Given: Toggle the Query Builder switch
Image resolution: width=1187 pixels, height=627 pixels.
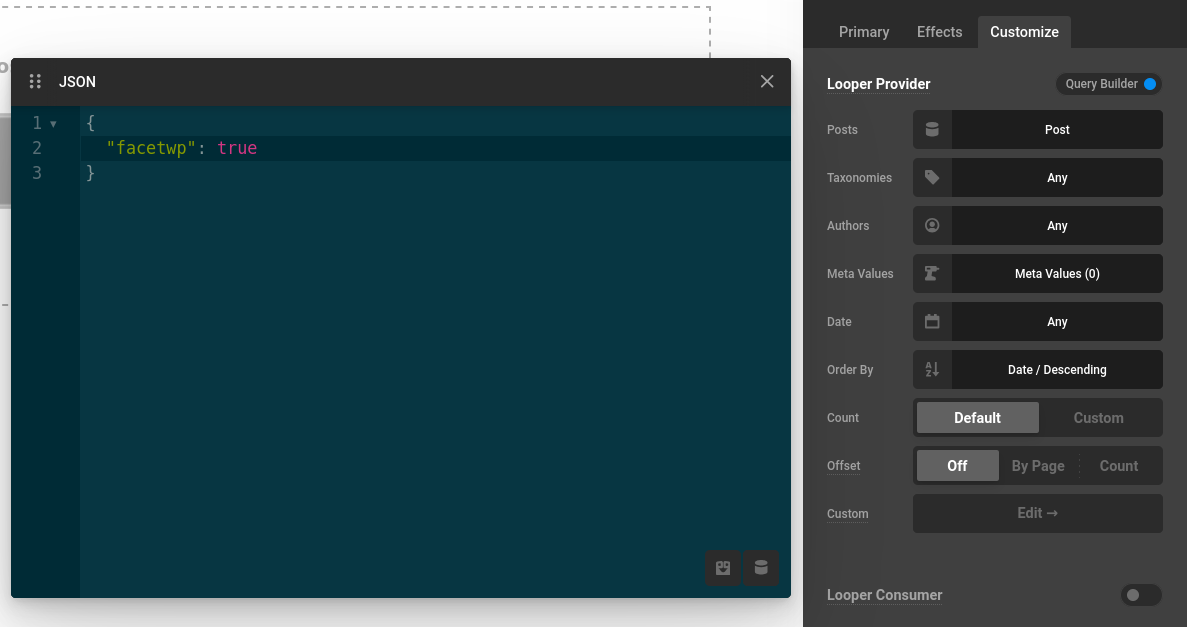Looking at the screenshot, I should [x=1149, y=84].
